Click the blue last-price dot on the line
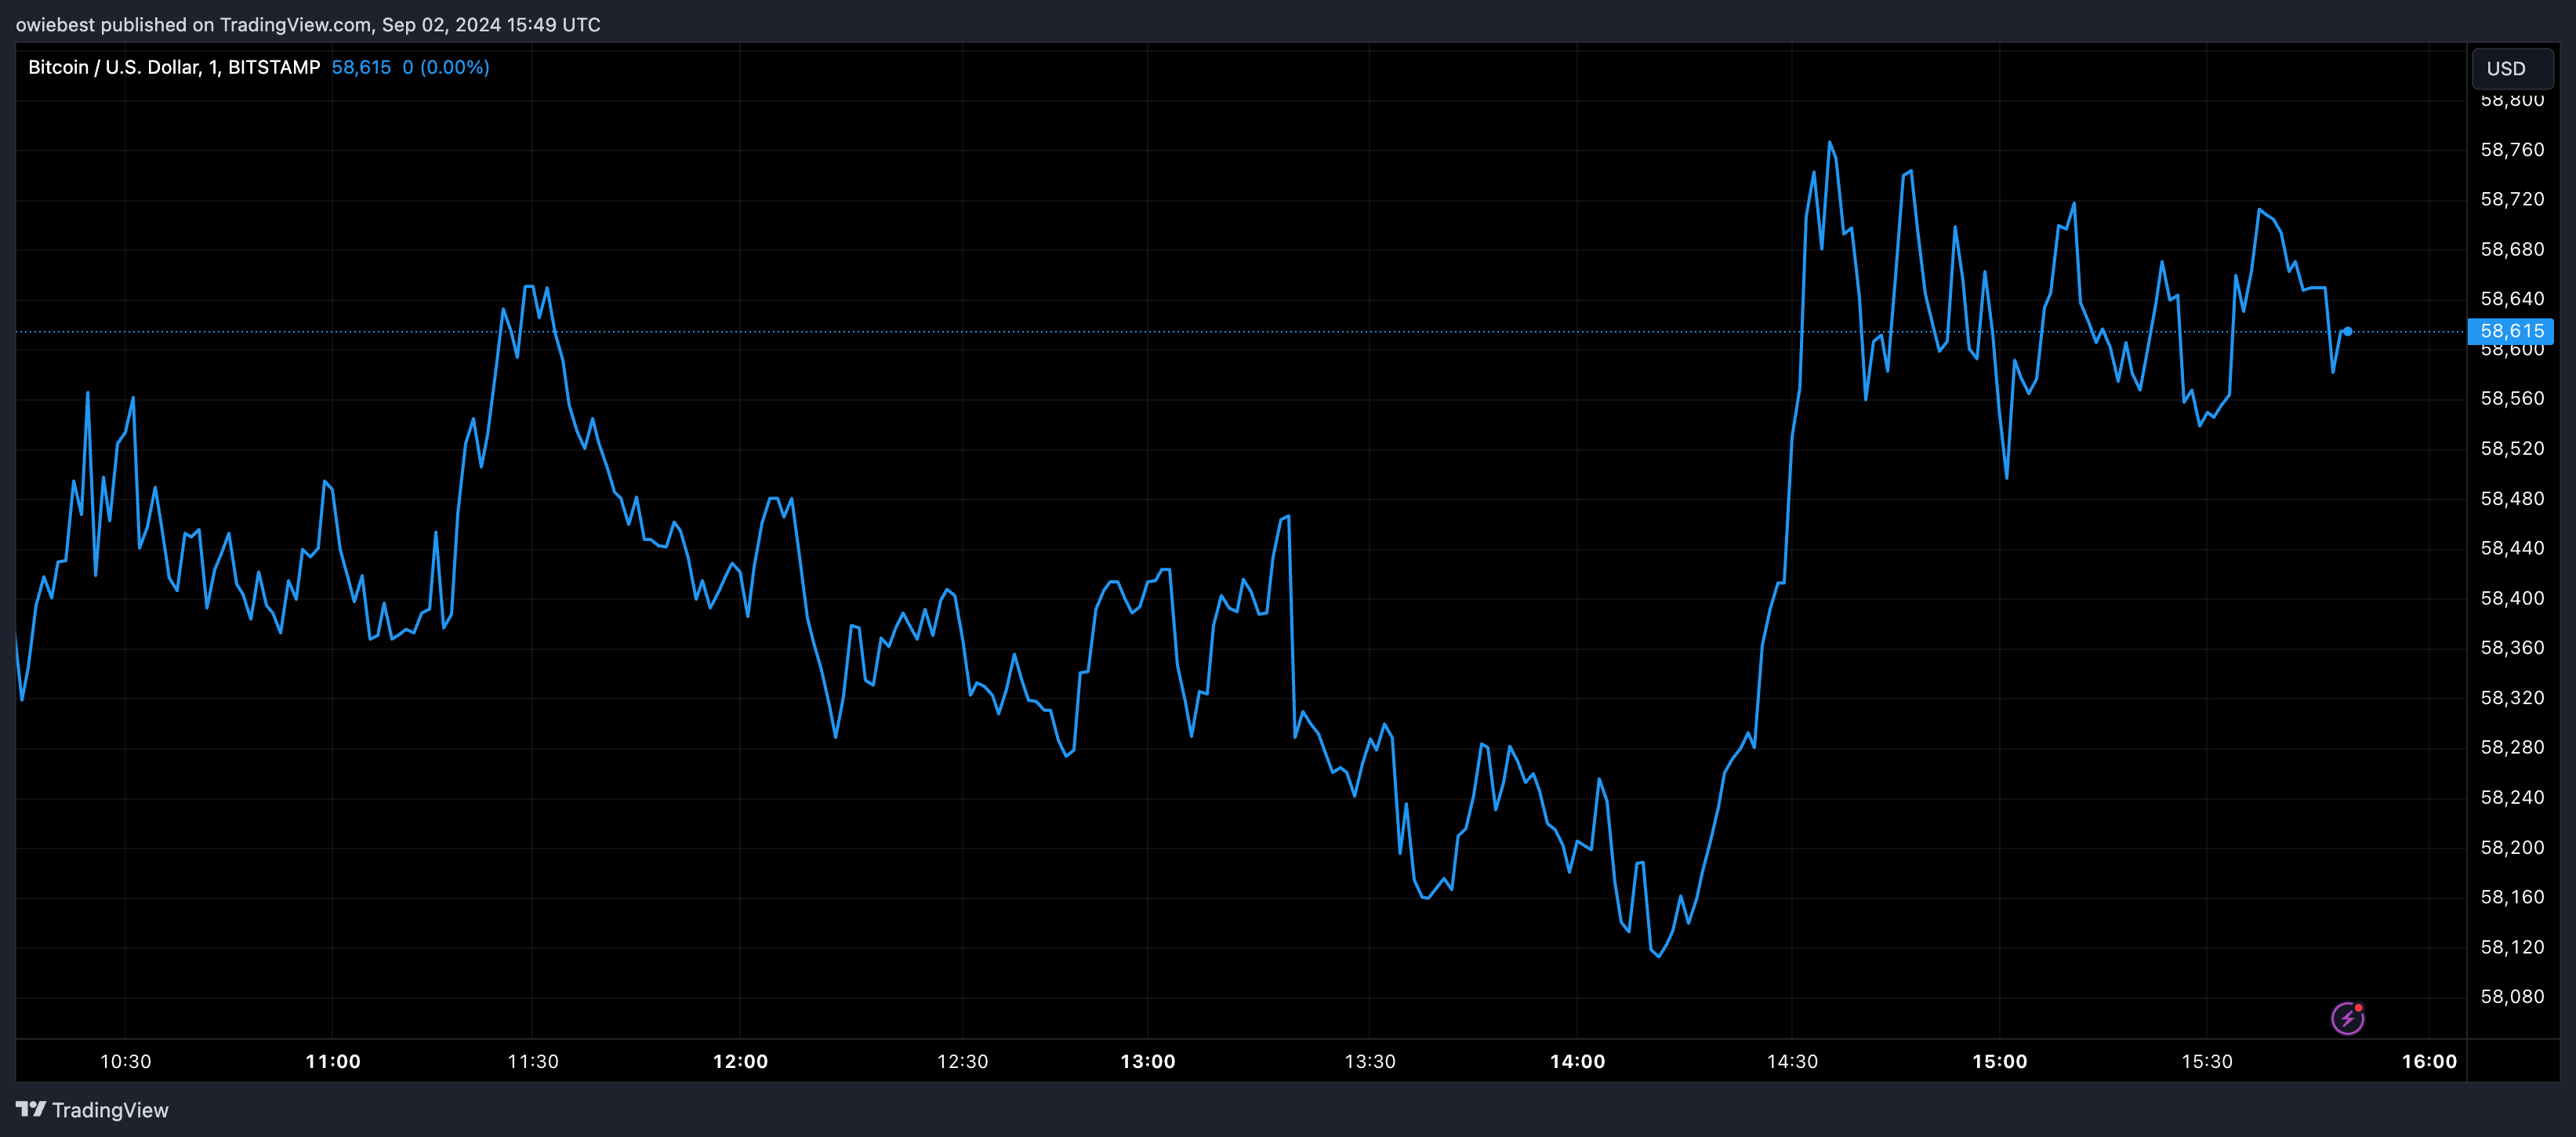The width and height of the screenshot is (2576, 1137). point(2347,331)
